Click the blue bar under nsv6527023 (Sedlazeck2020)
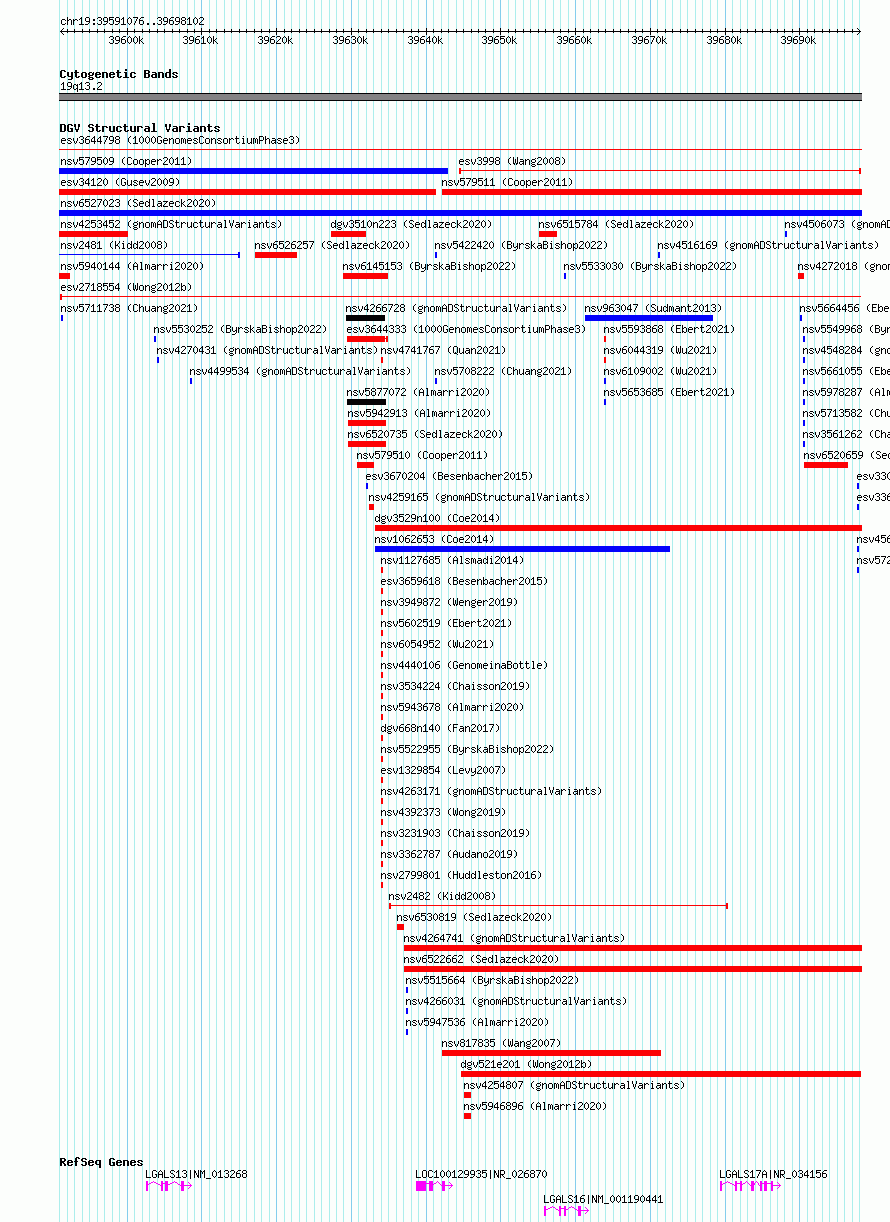 click(460, 213)
